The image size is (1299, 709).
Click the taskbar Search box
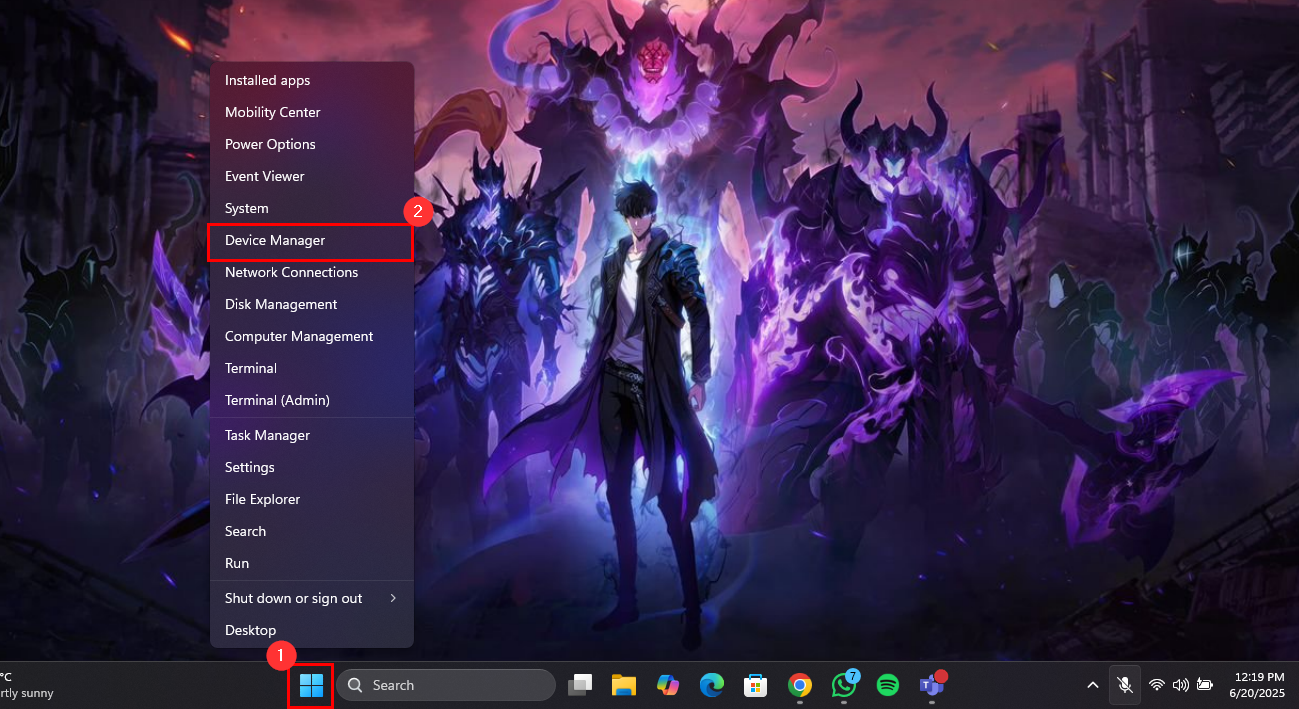(446, 685)
